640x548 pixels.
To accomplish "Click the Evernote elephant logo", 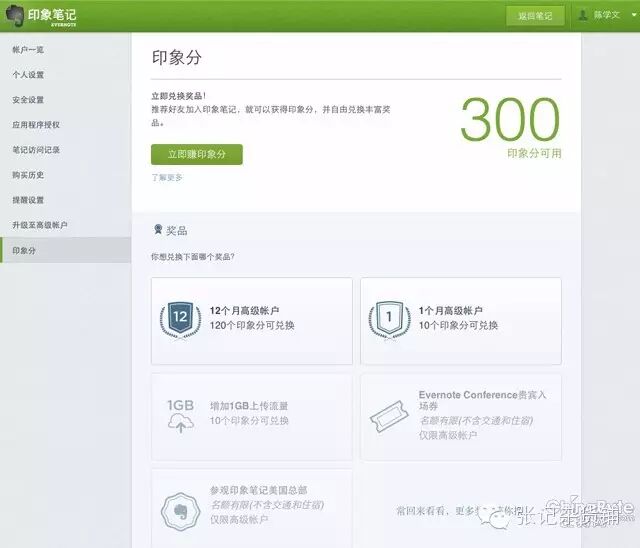I will pyautogui.click(x=15, y=16).
